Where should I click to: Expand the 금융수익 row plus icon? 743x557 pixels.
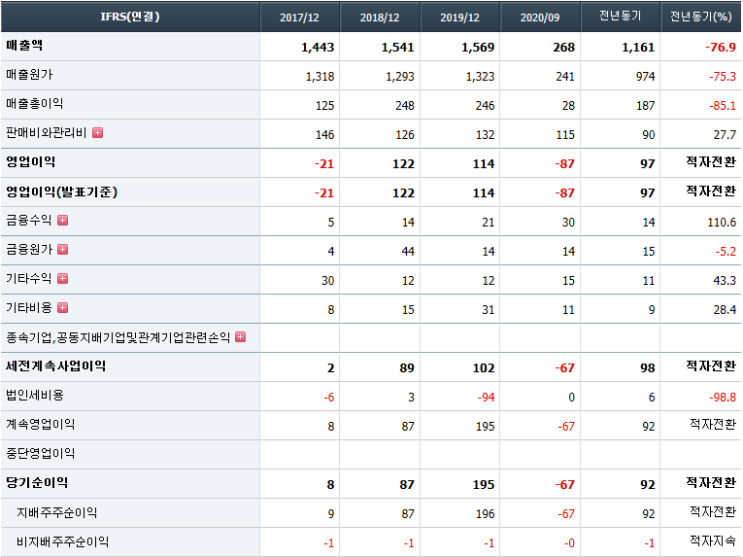tap(63, 220)
